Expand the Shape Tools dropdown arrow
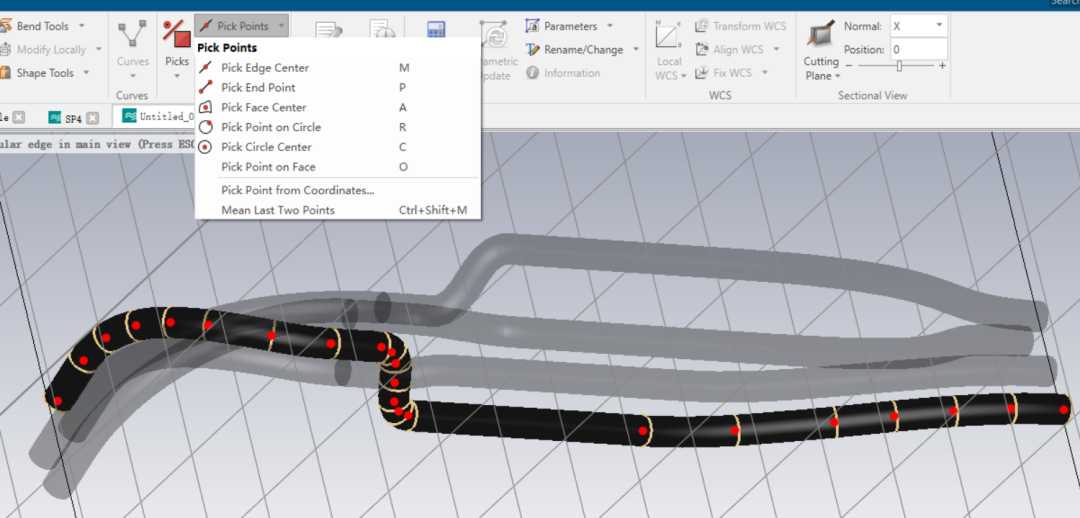The image size is (1080, 518). pos(86,72)
